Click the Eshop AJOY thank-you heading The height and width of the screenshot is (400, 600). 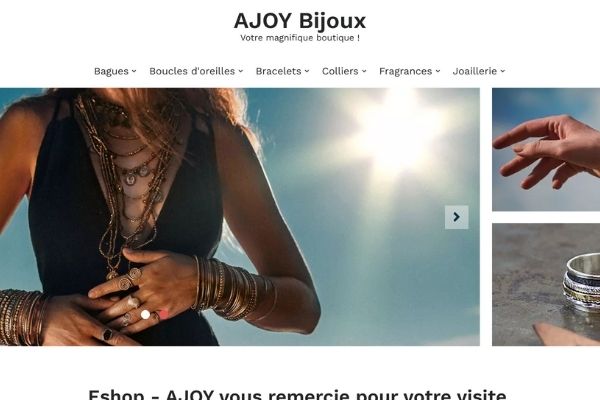(x=297, y=394)
